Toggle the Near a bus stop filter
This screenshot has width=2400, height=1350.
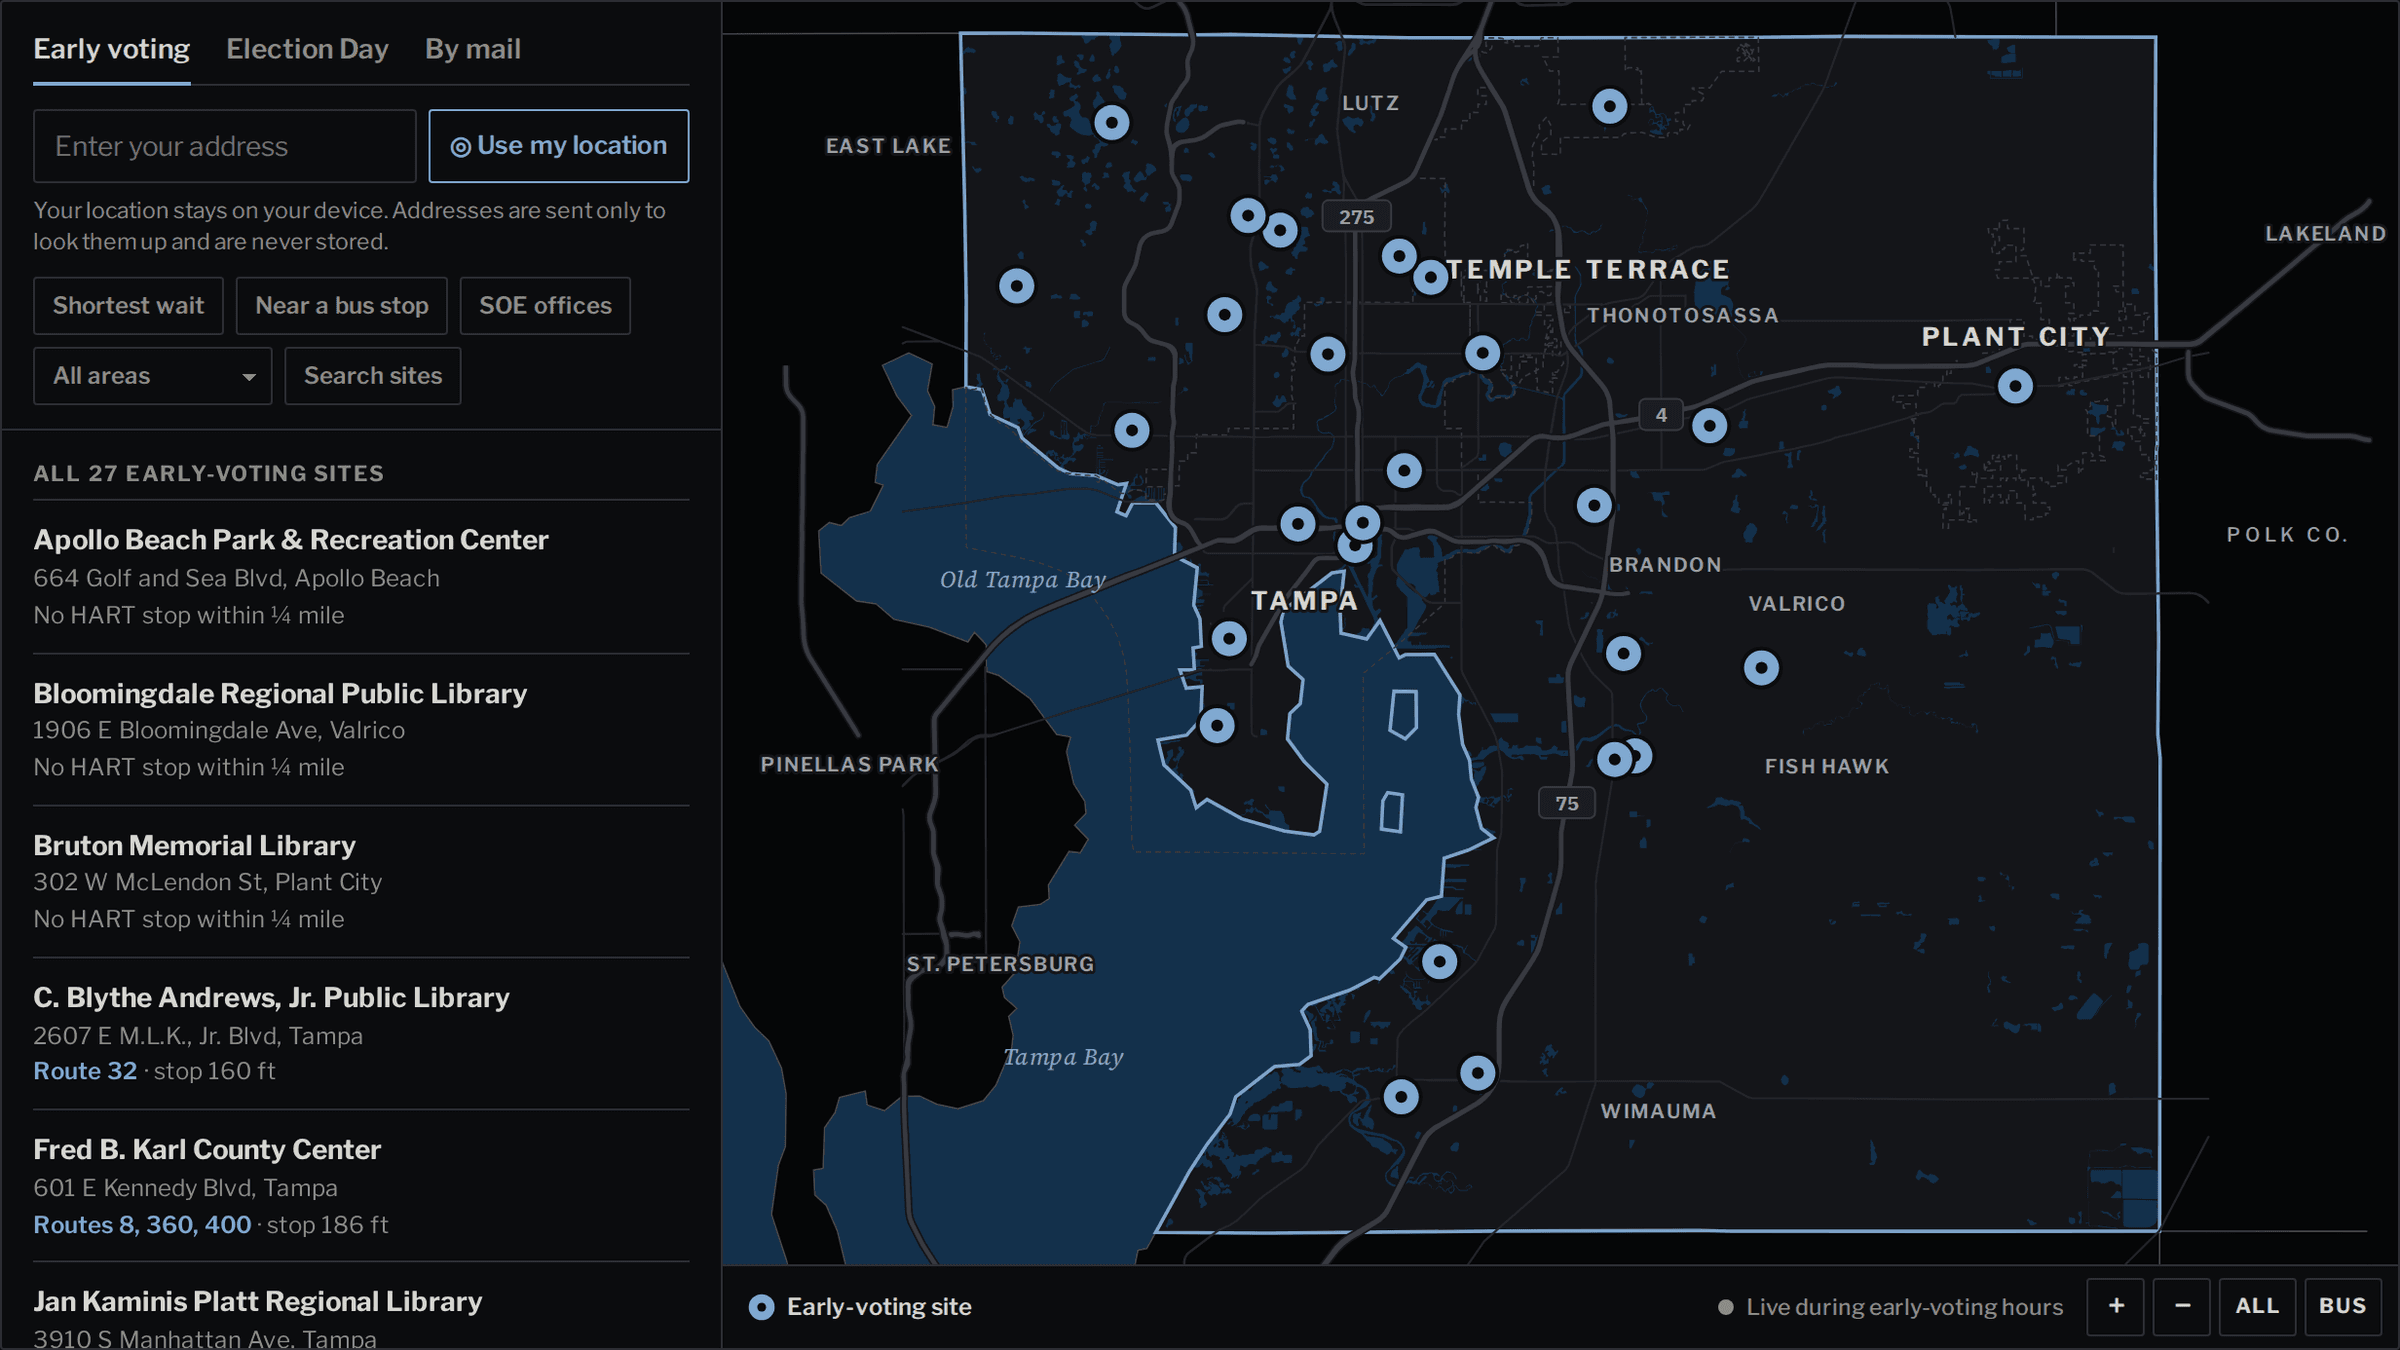[342, 306]
